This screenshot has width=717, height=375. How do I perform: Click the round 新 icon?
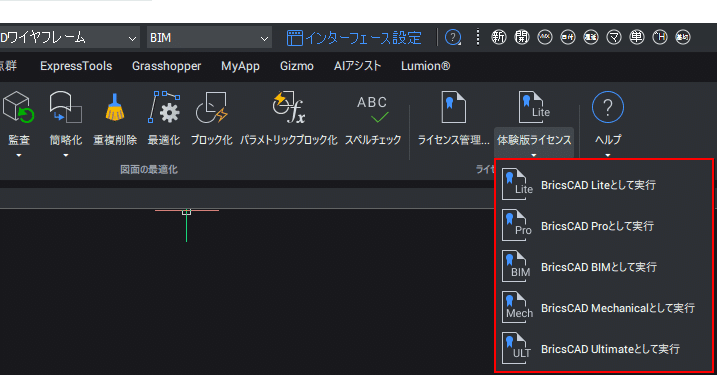click(498, 37)
